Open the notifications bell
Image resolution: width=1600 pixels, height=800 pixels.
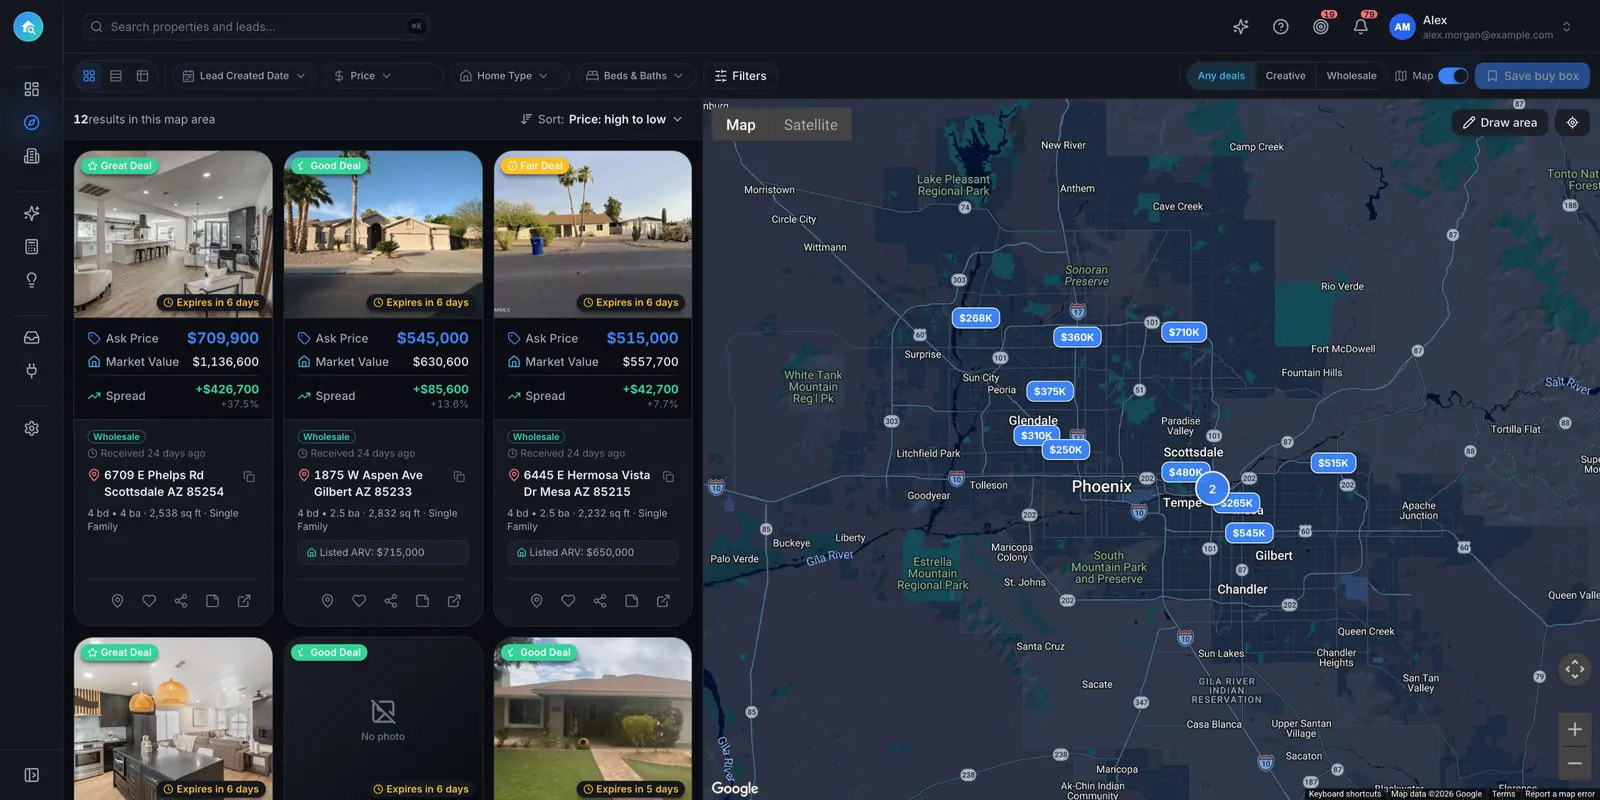coord(1361,27)
